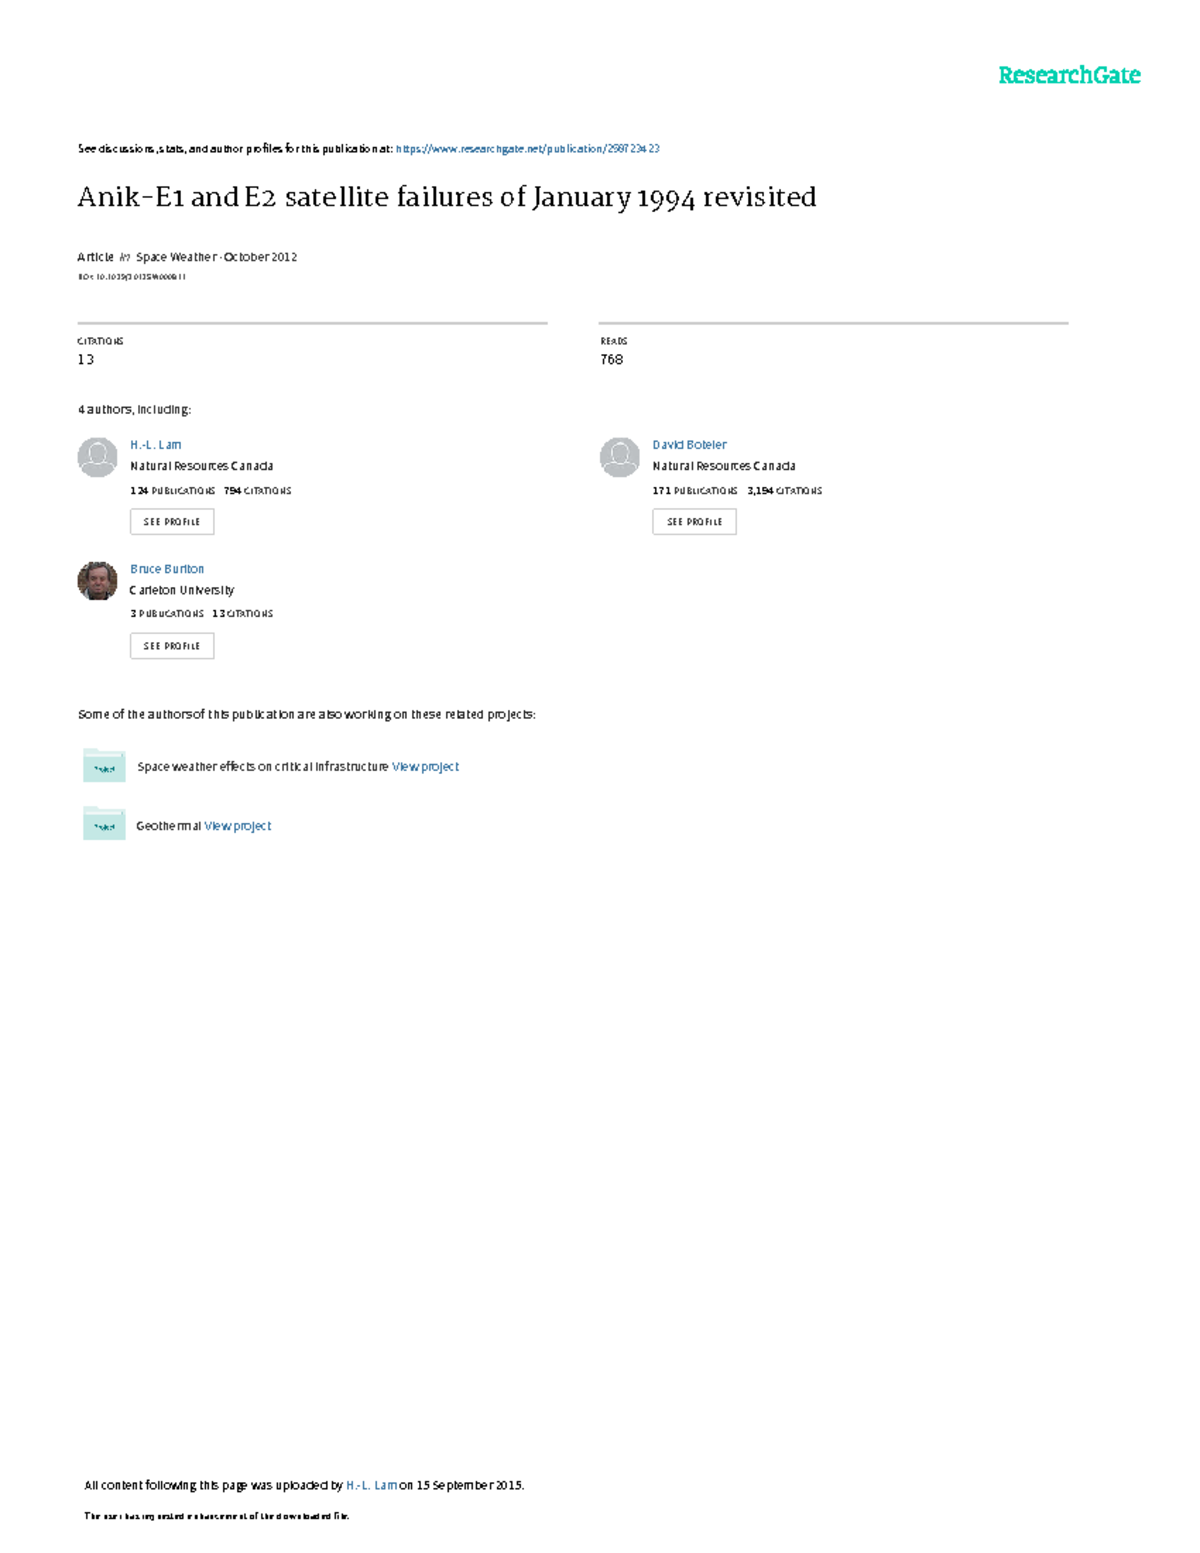The width and height of the screenshot is (1200, 1553).
Task: Open View project link for Space weather effects
Action: click(425, 767)
